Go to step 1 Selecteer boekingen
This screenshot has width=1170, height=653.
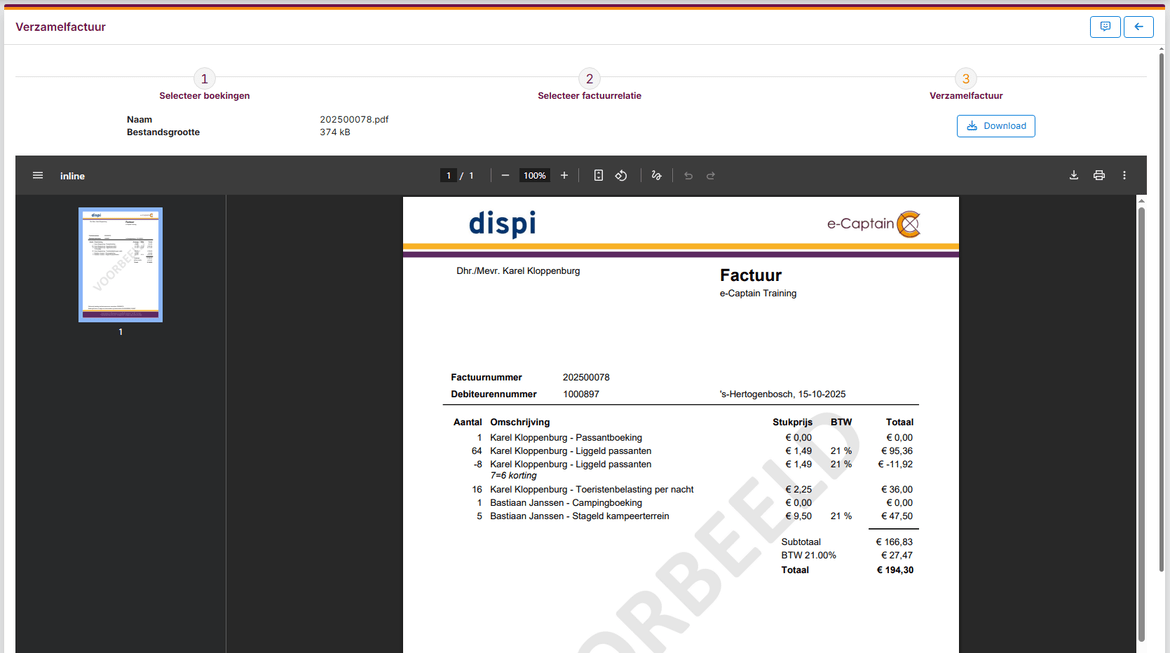click(204, 78)
